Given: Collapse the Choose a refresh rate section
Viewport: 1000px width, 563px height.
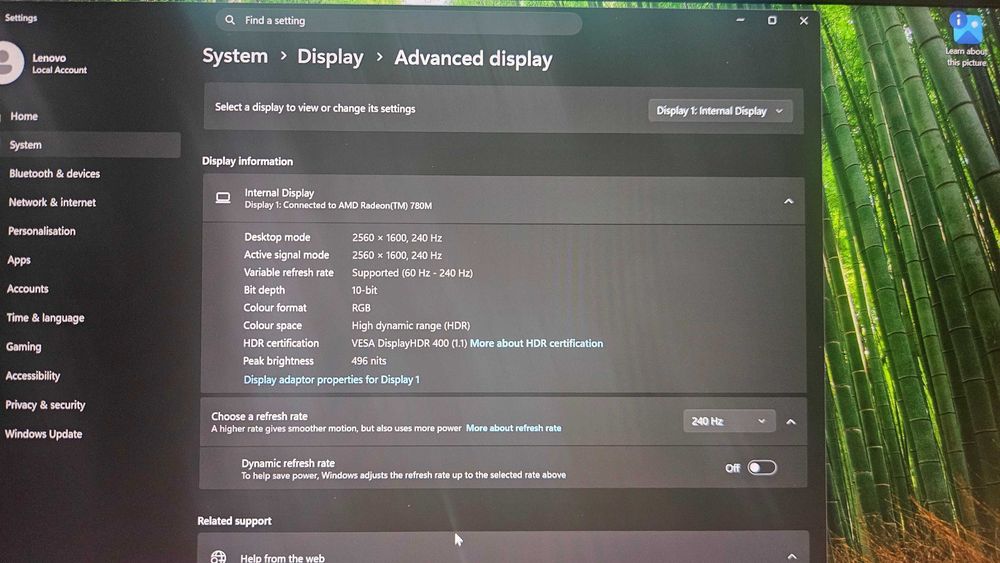Looking at the screenshot, I should click(791, 421).
